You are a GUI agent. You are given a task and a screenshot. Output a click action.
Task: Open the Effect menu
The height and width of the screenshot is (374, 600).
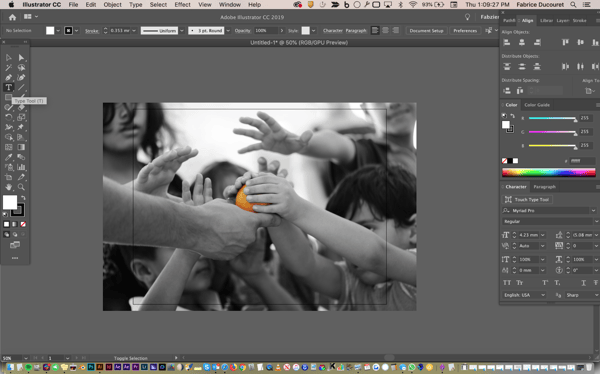click(x=182, y=5)
